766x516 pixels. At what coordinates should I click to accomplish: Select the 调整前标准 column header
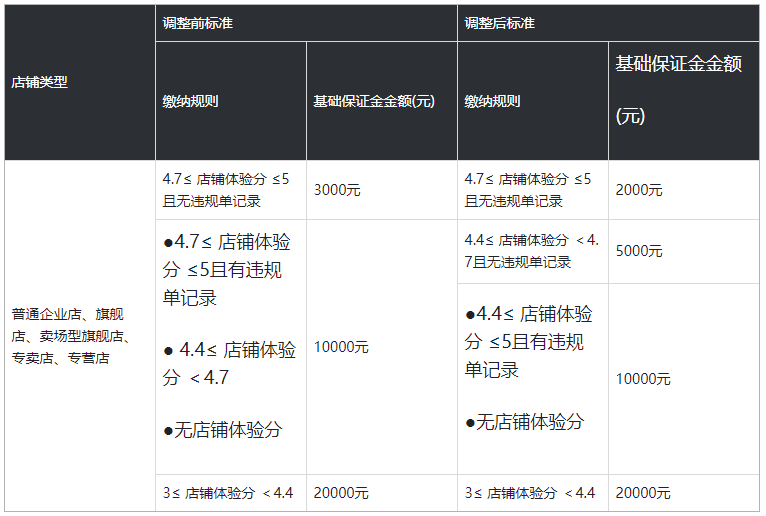coord(198,22)
